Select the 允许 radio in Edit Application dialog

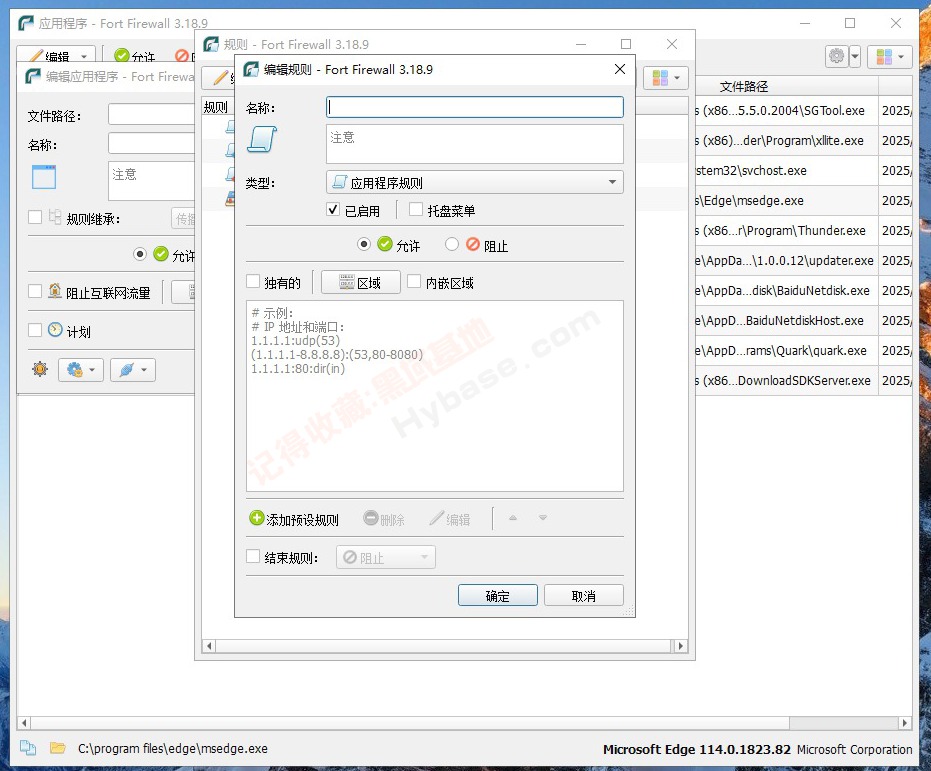pyautogui.click(x=140, y=254)
